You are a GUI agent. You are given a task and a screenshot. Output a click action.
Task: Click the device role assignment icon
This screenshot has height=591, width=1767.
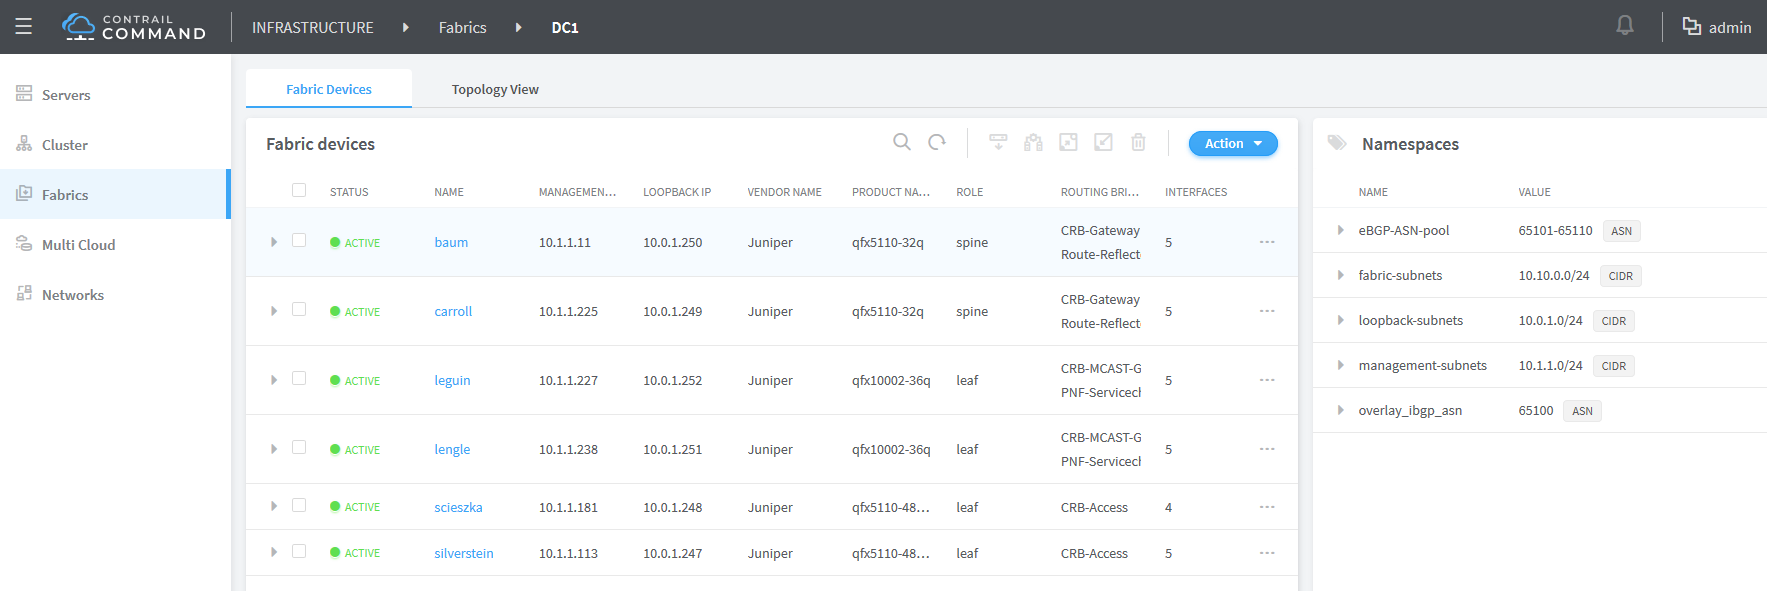tap(1033, 142)
